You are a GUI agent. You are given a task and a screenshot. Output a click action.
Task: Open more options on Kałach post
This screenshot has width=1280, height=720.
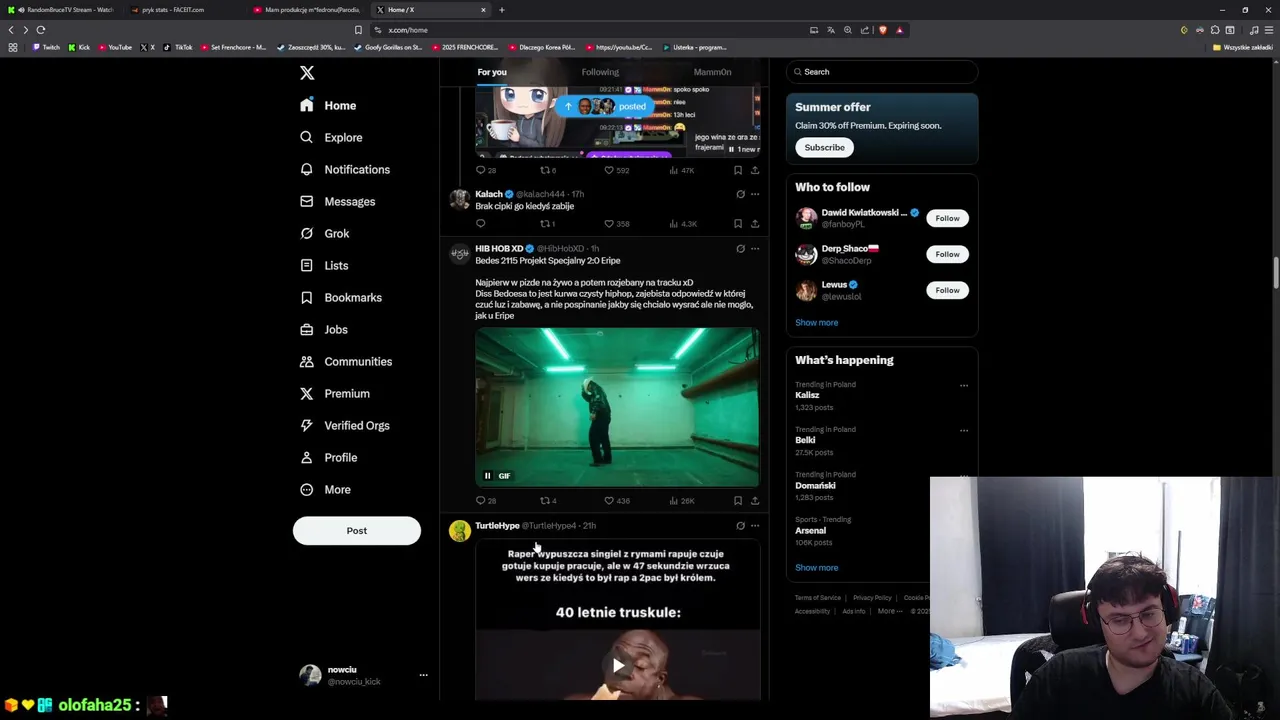coord(755,194)
